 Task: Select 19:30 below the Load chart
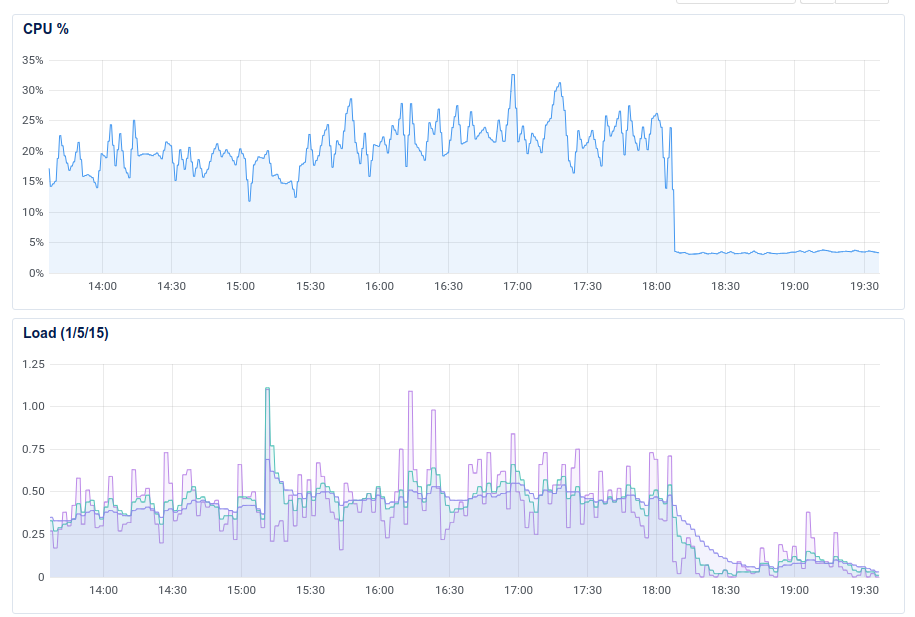pos(864,590)
